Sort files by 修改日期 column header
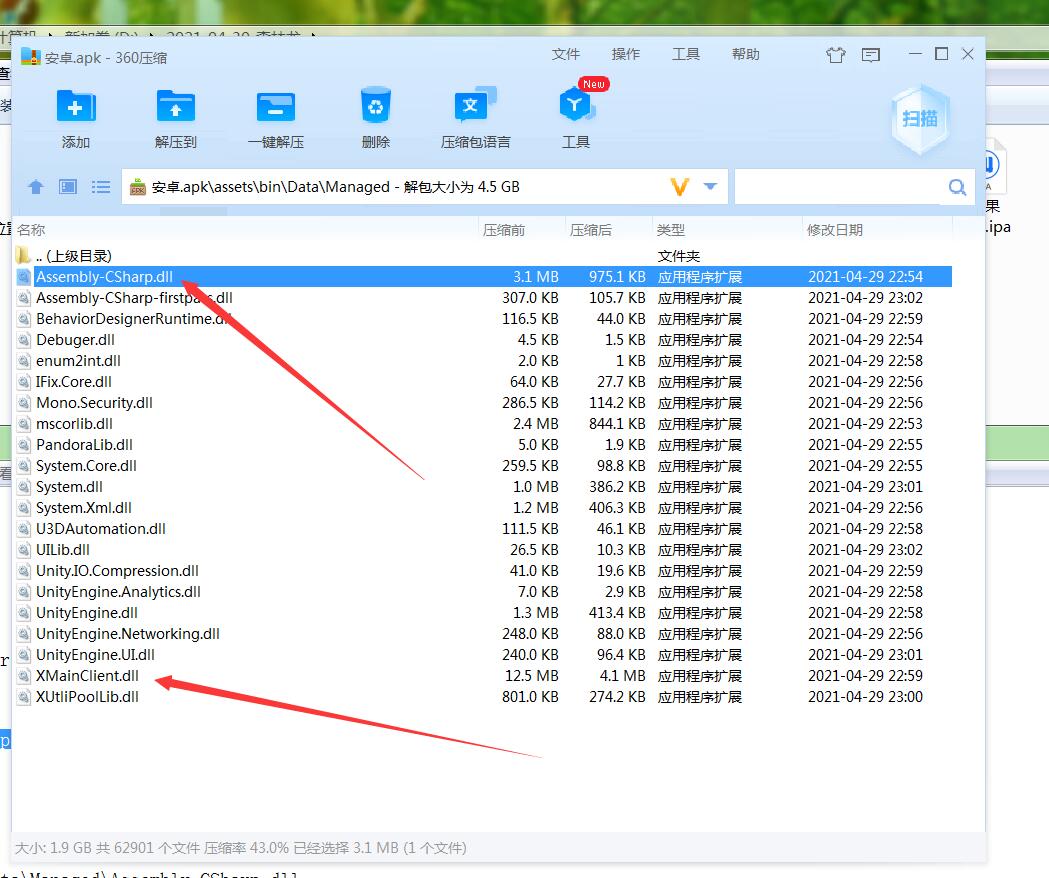The height and width of the screenshot is (878, 1049). click(x=834, y=230)
